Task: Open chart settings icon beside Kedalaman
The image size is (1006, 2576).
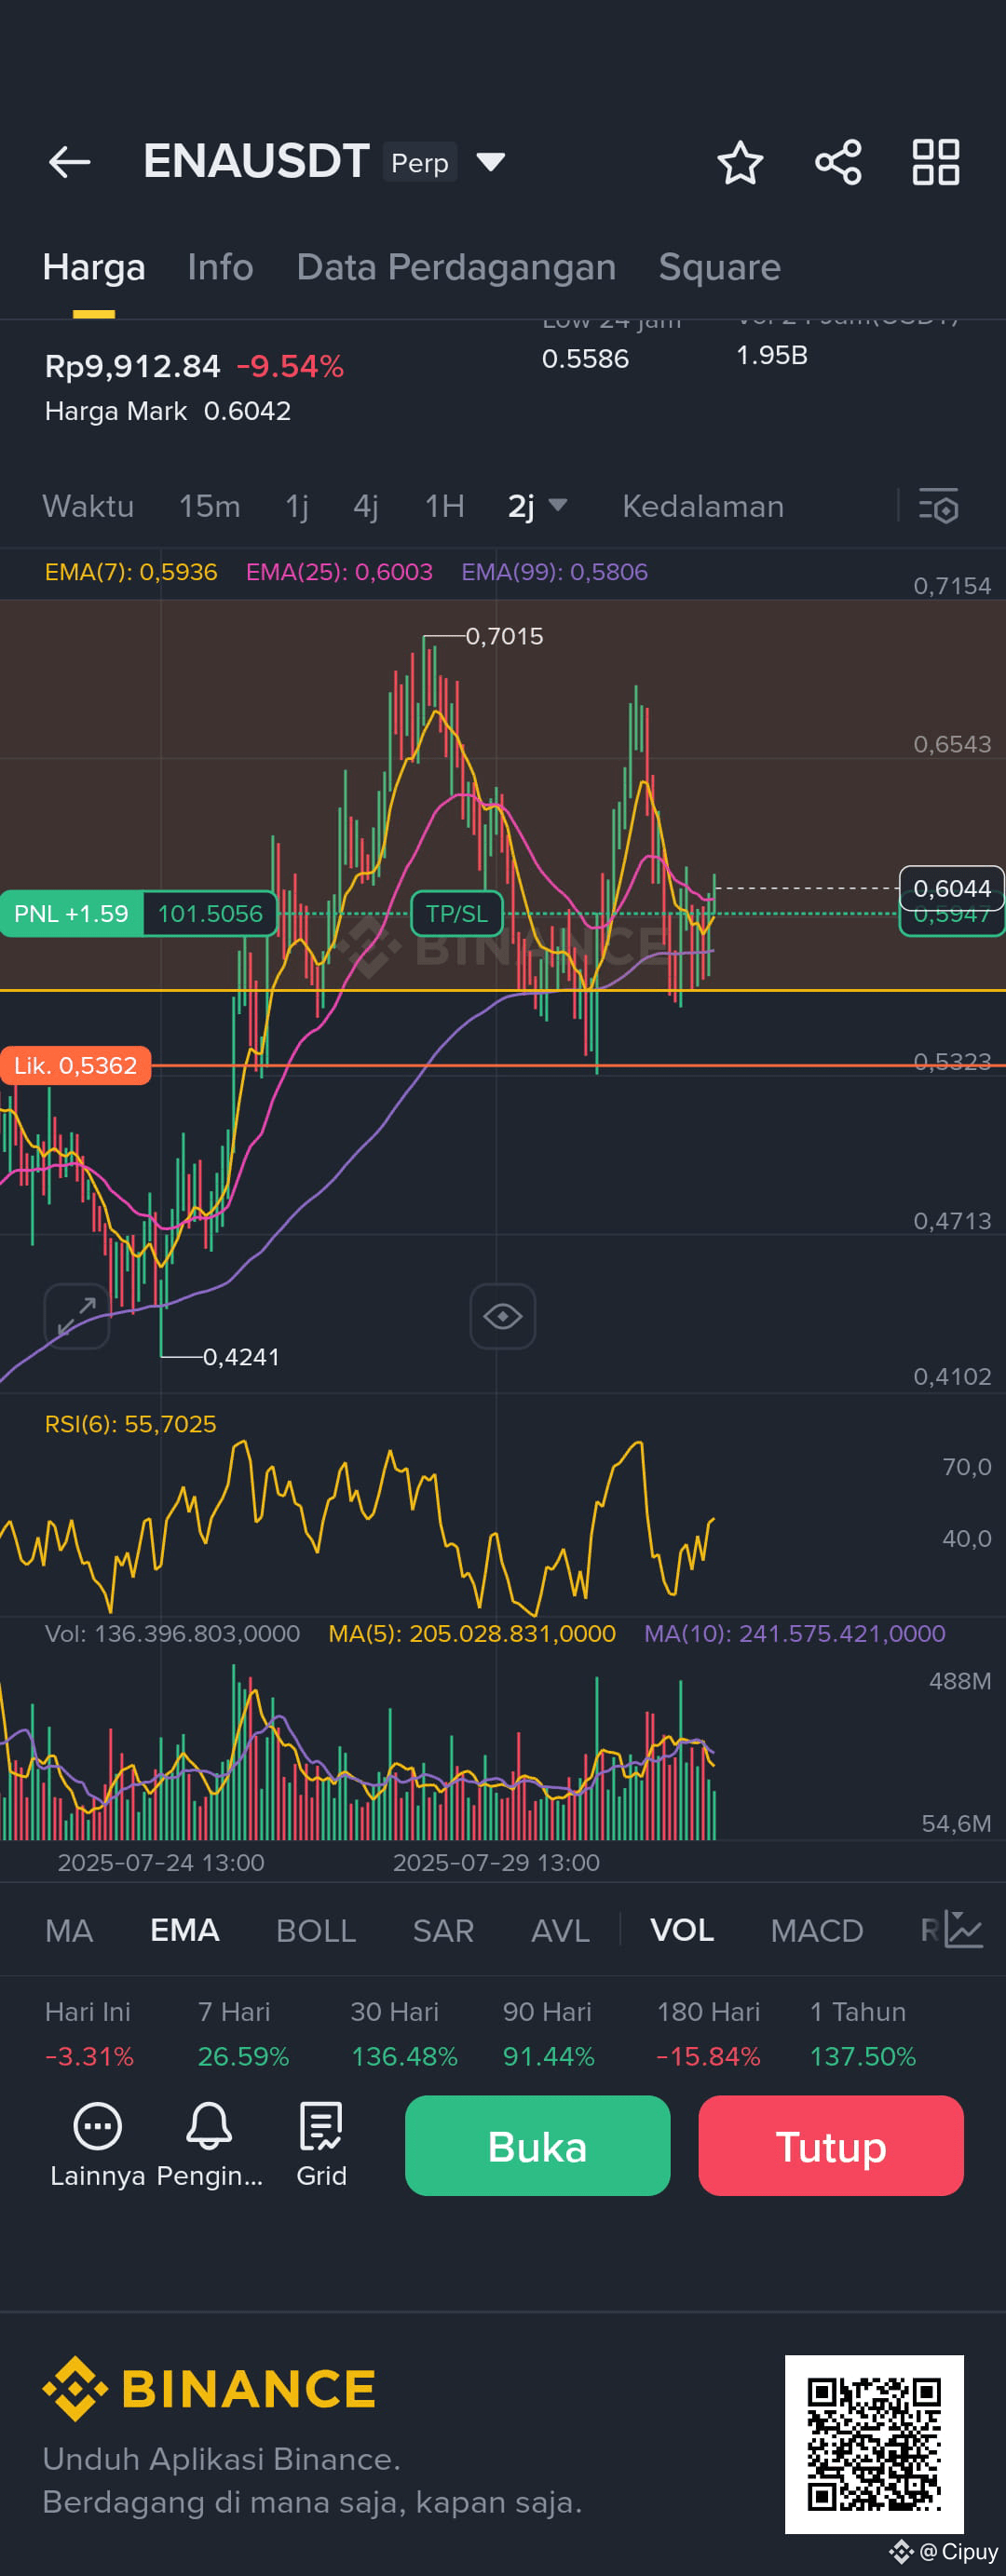Action: [x=939, y=506]
